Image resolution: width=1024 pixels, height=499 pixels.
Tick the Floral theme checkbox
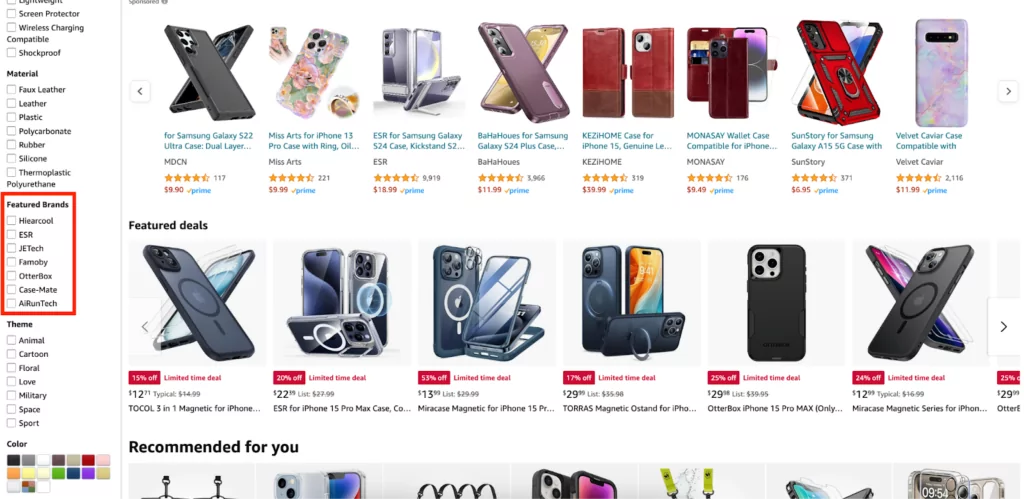pos(11,368)
